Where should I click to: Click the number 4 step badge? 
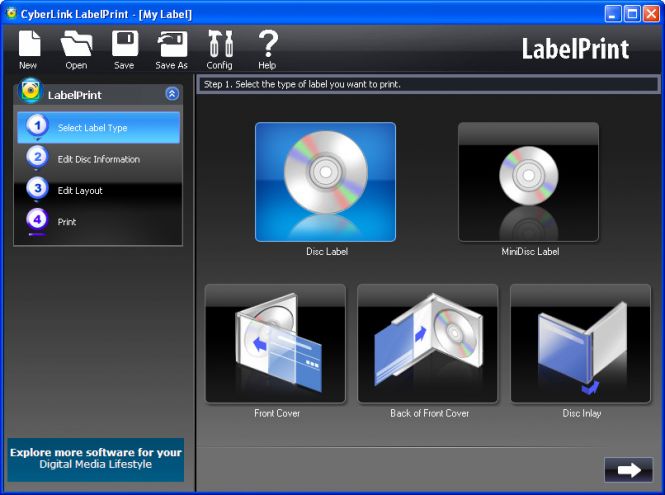coord(37,220)
